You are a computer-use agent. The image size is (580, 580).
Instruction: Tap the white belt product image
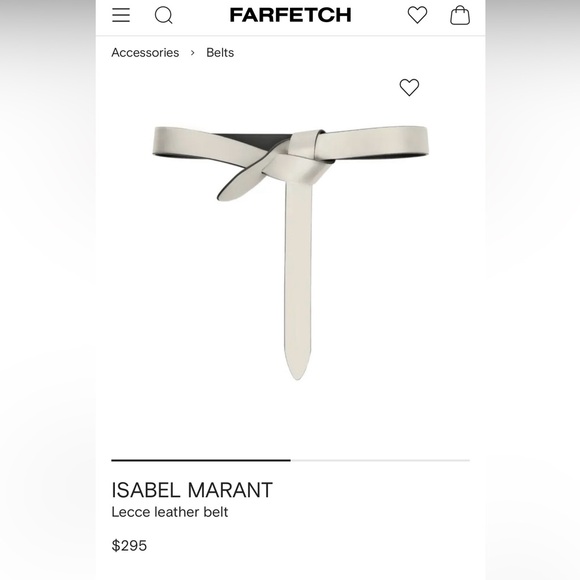[290, 253]
